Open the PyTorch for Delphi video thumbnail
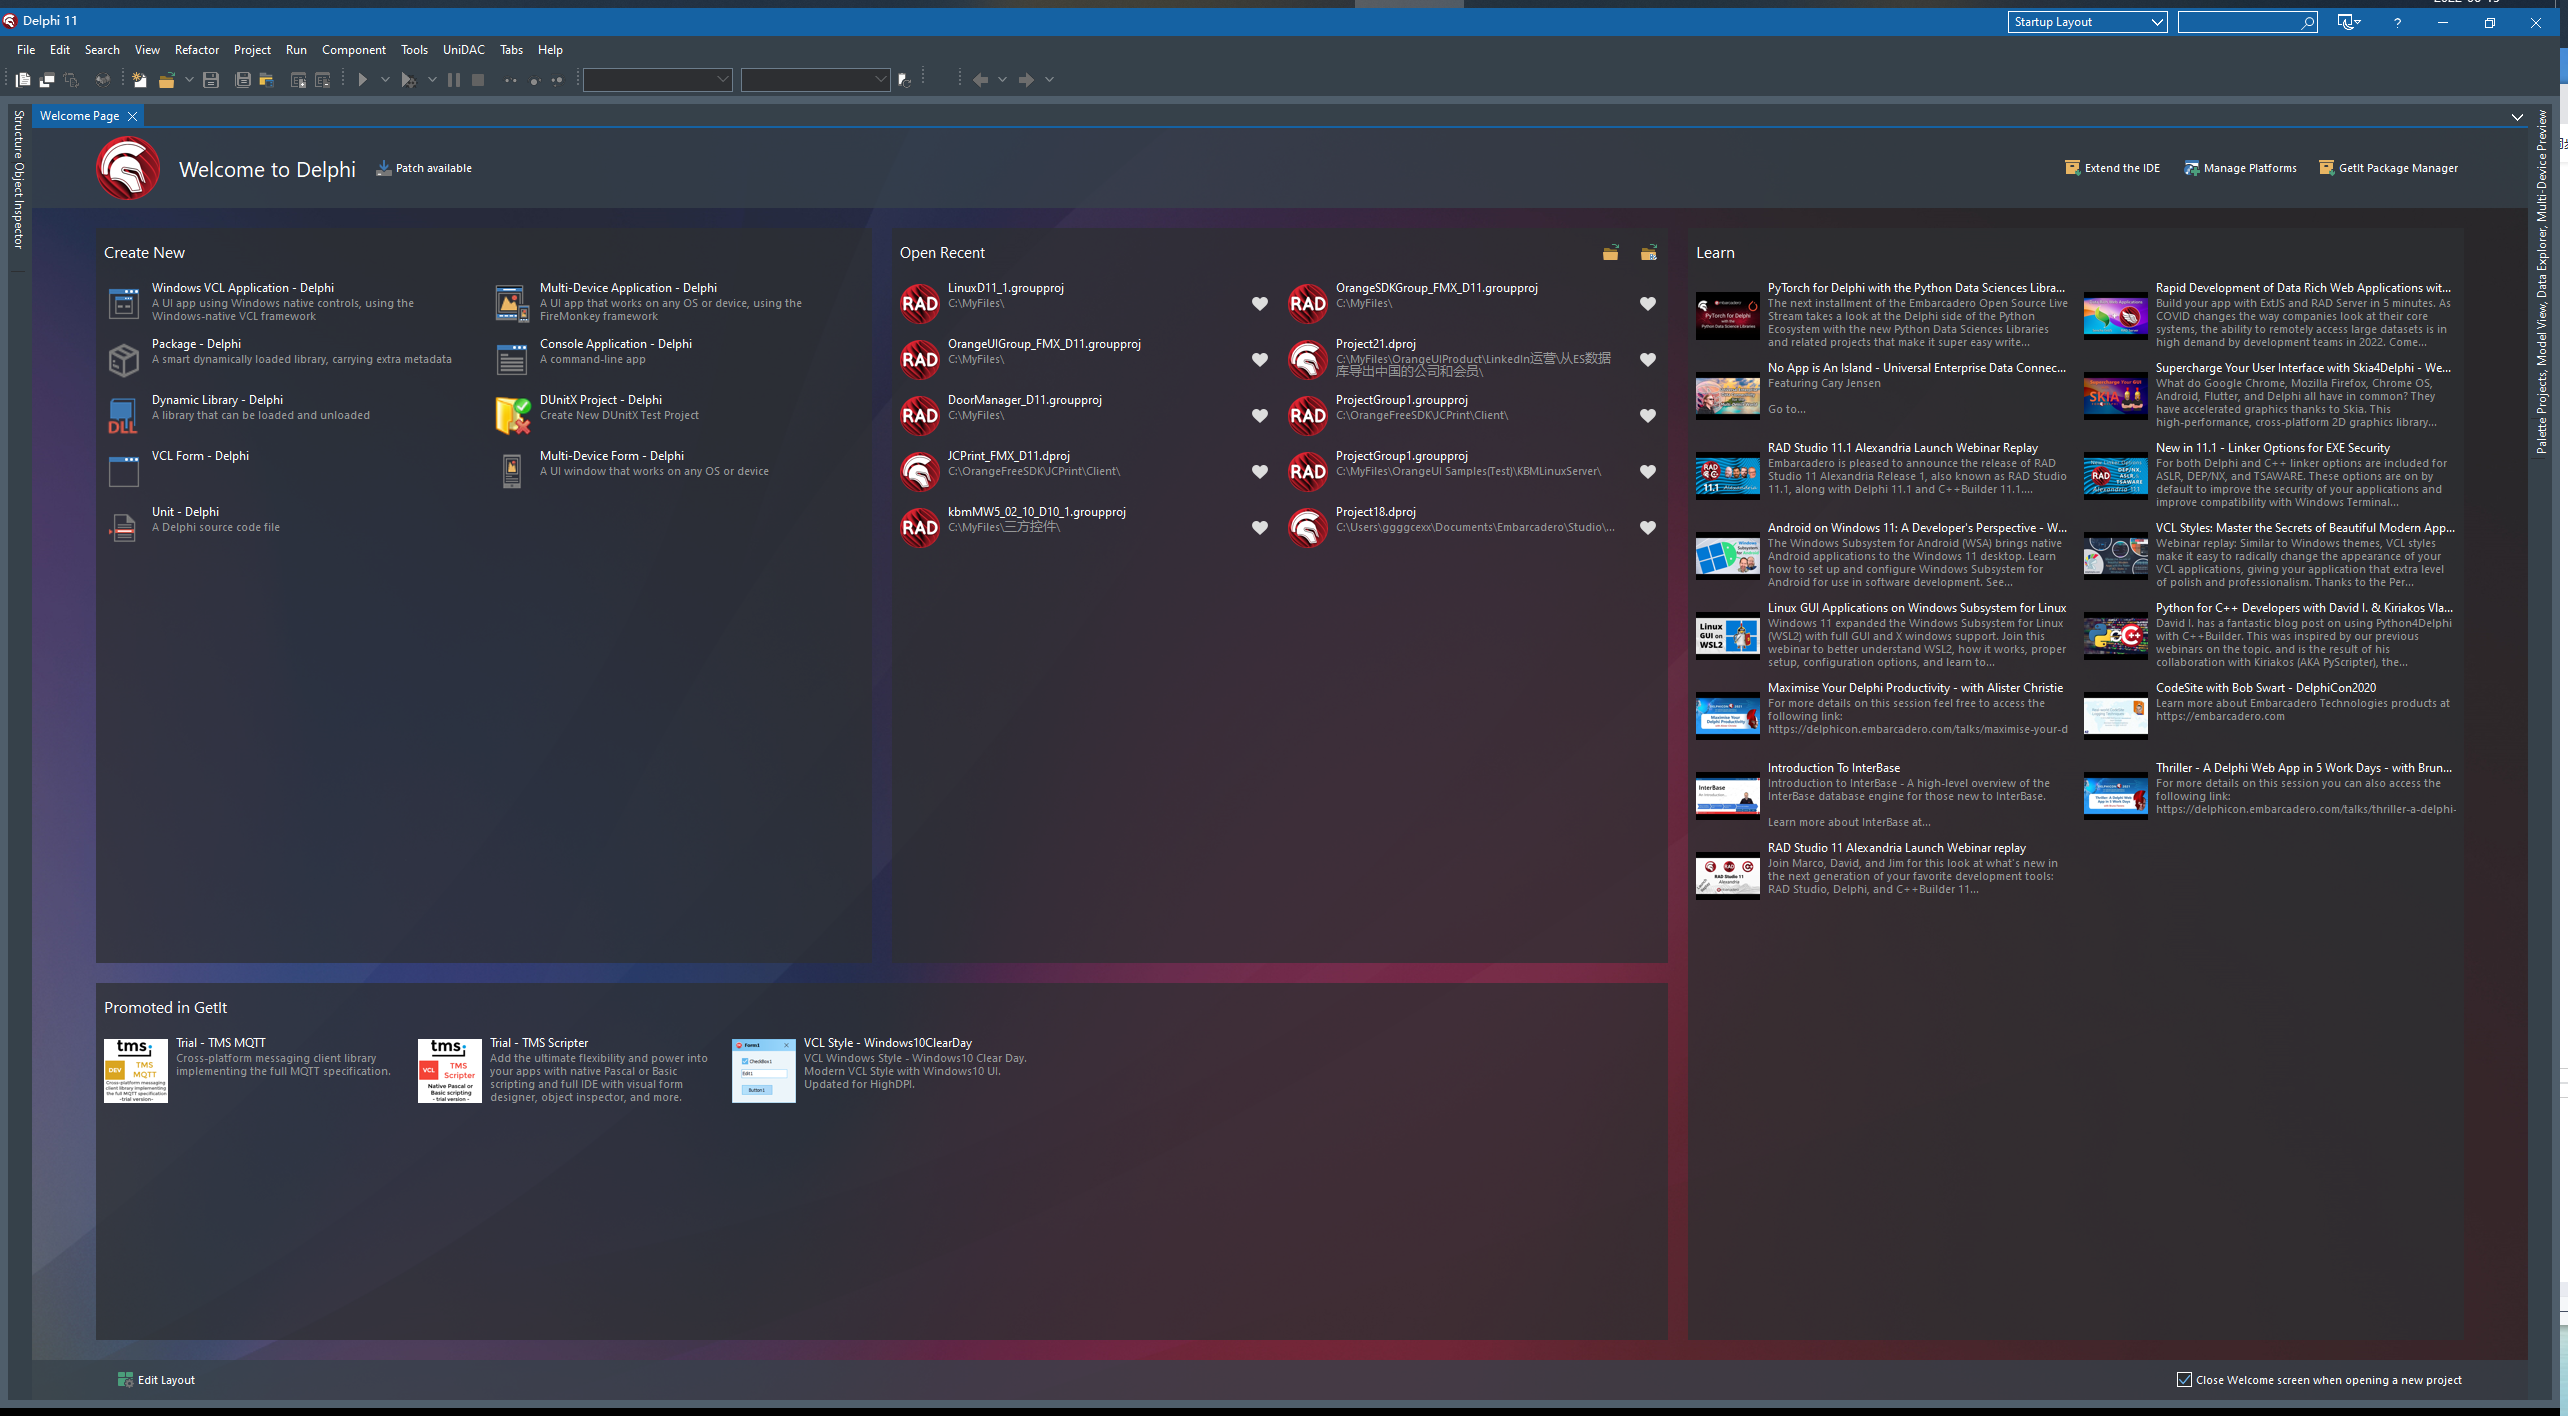 coord(1727,315)
